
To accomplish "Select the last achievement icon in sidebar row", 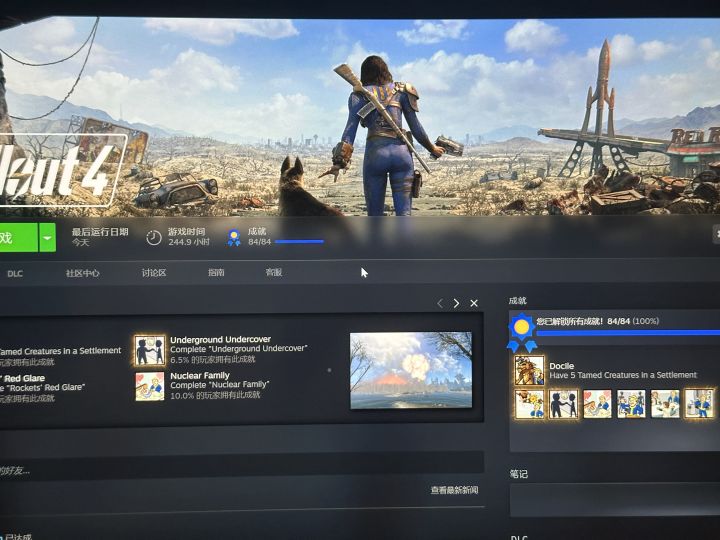I will (699, 403).
